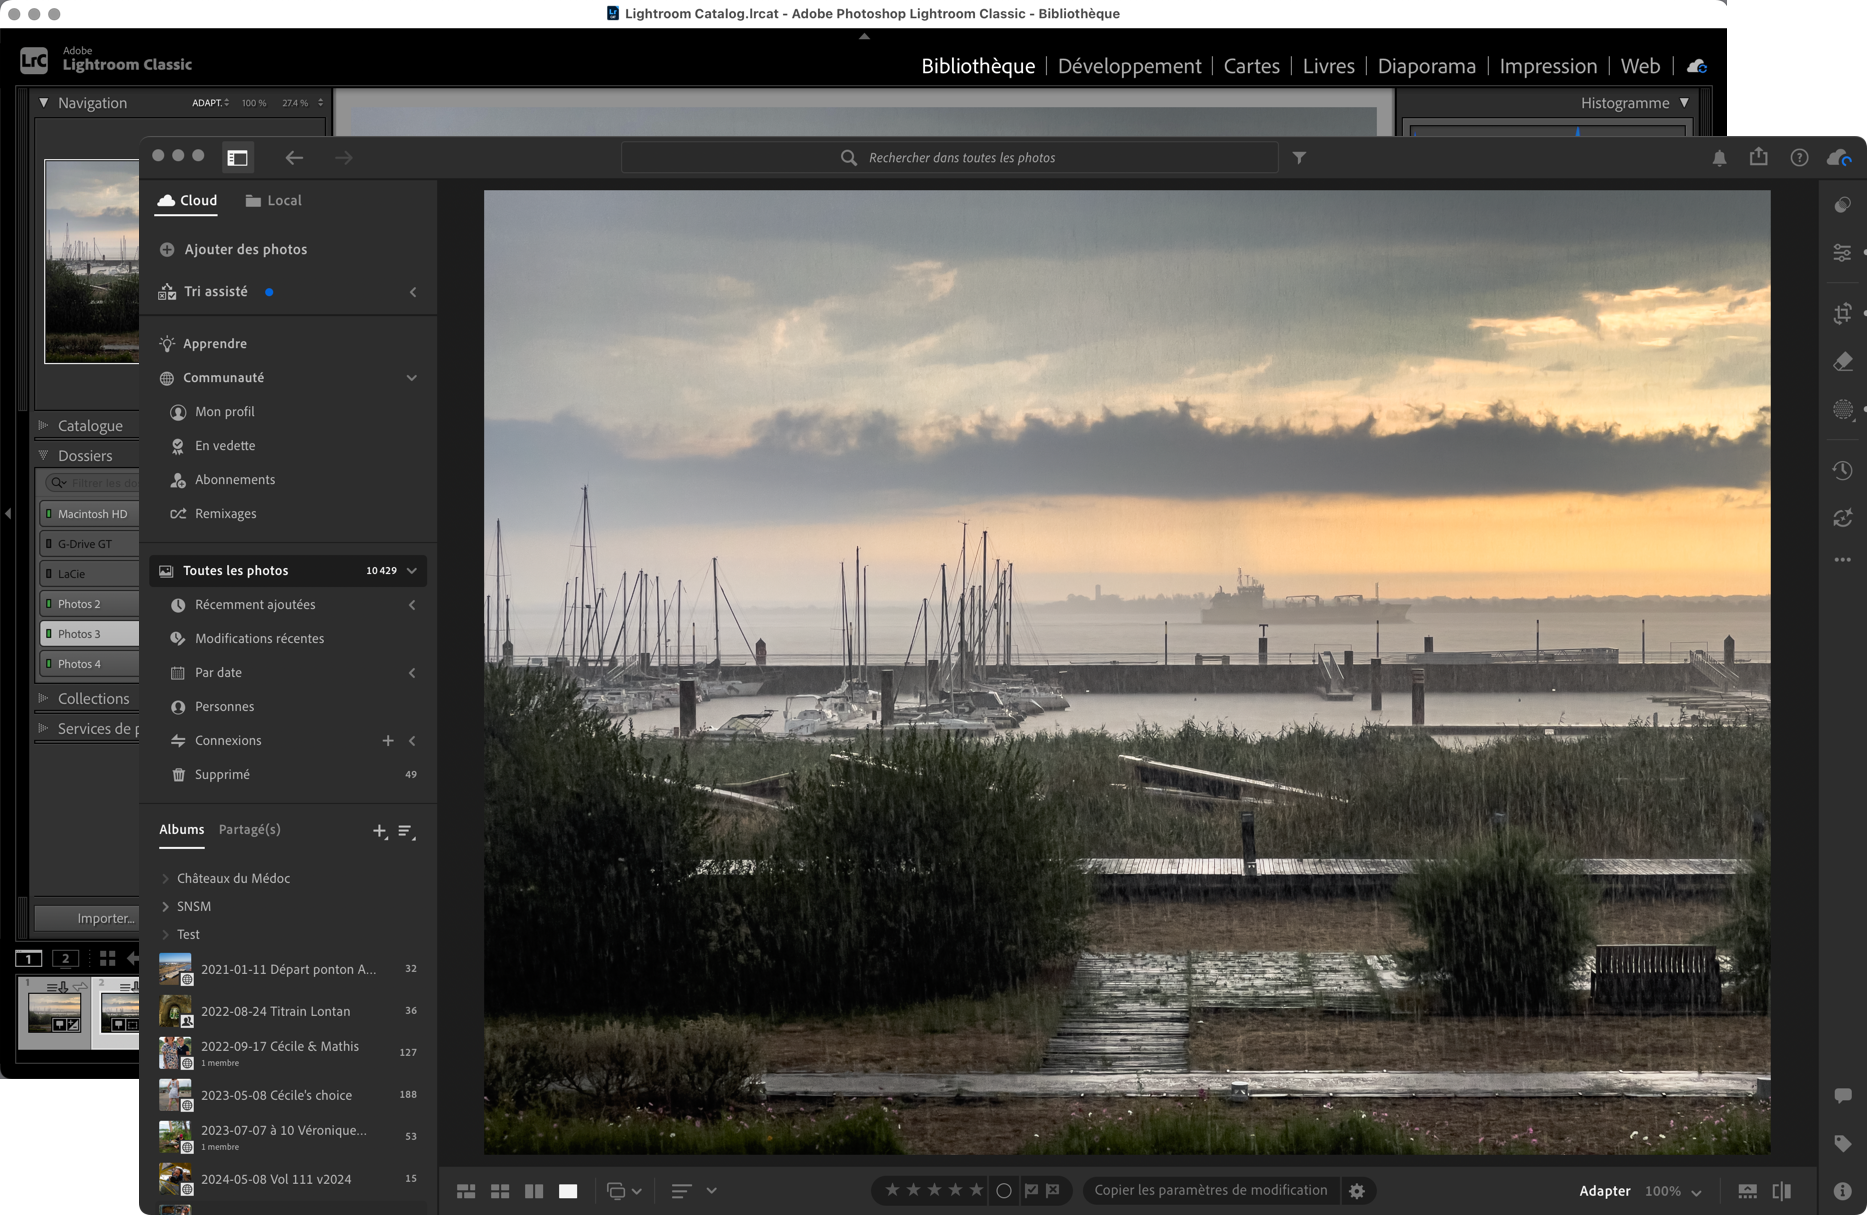Open the versions history clock icon
The height and width of the screenshot is (1215, 1867).
click(1842, 470)
